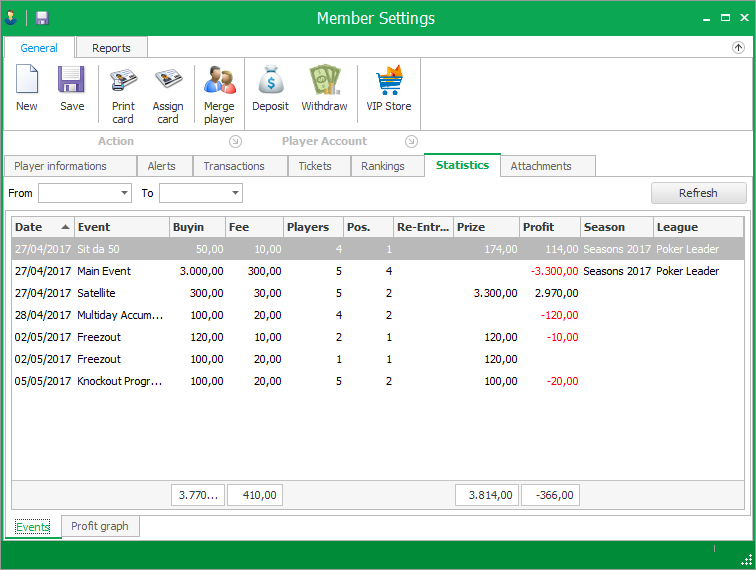Viewport: 756px width, 570px height.
Task: Click the Seasons 2017 cell of Main Event
Action: point(617,271)
